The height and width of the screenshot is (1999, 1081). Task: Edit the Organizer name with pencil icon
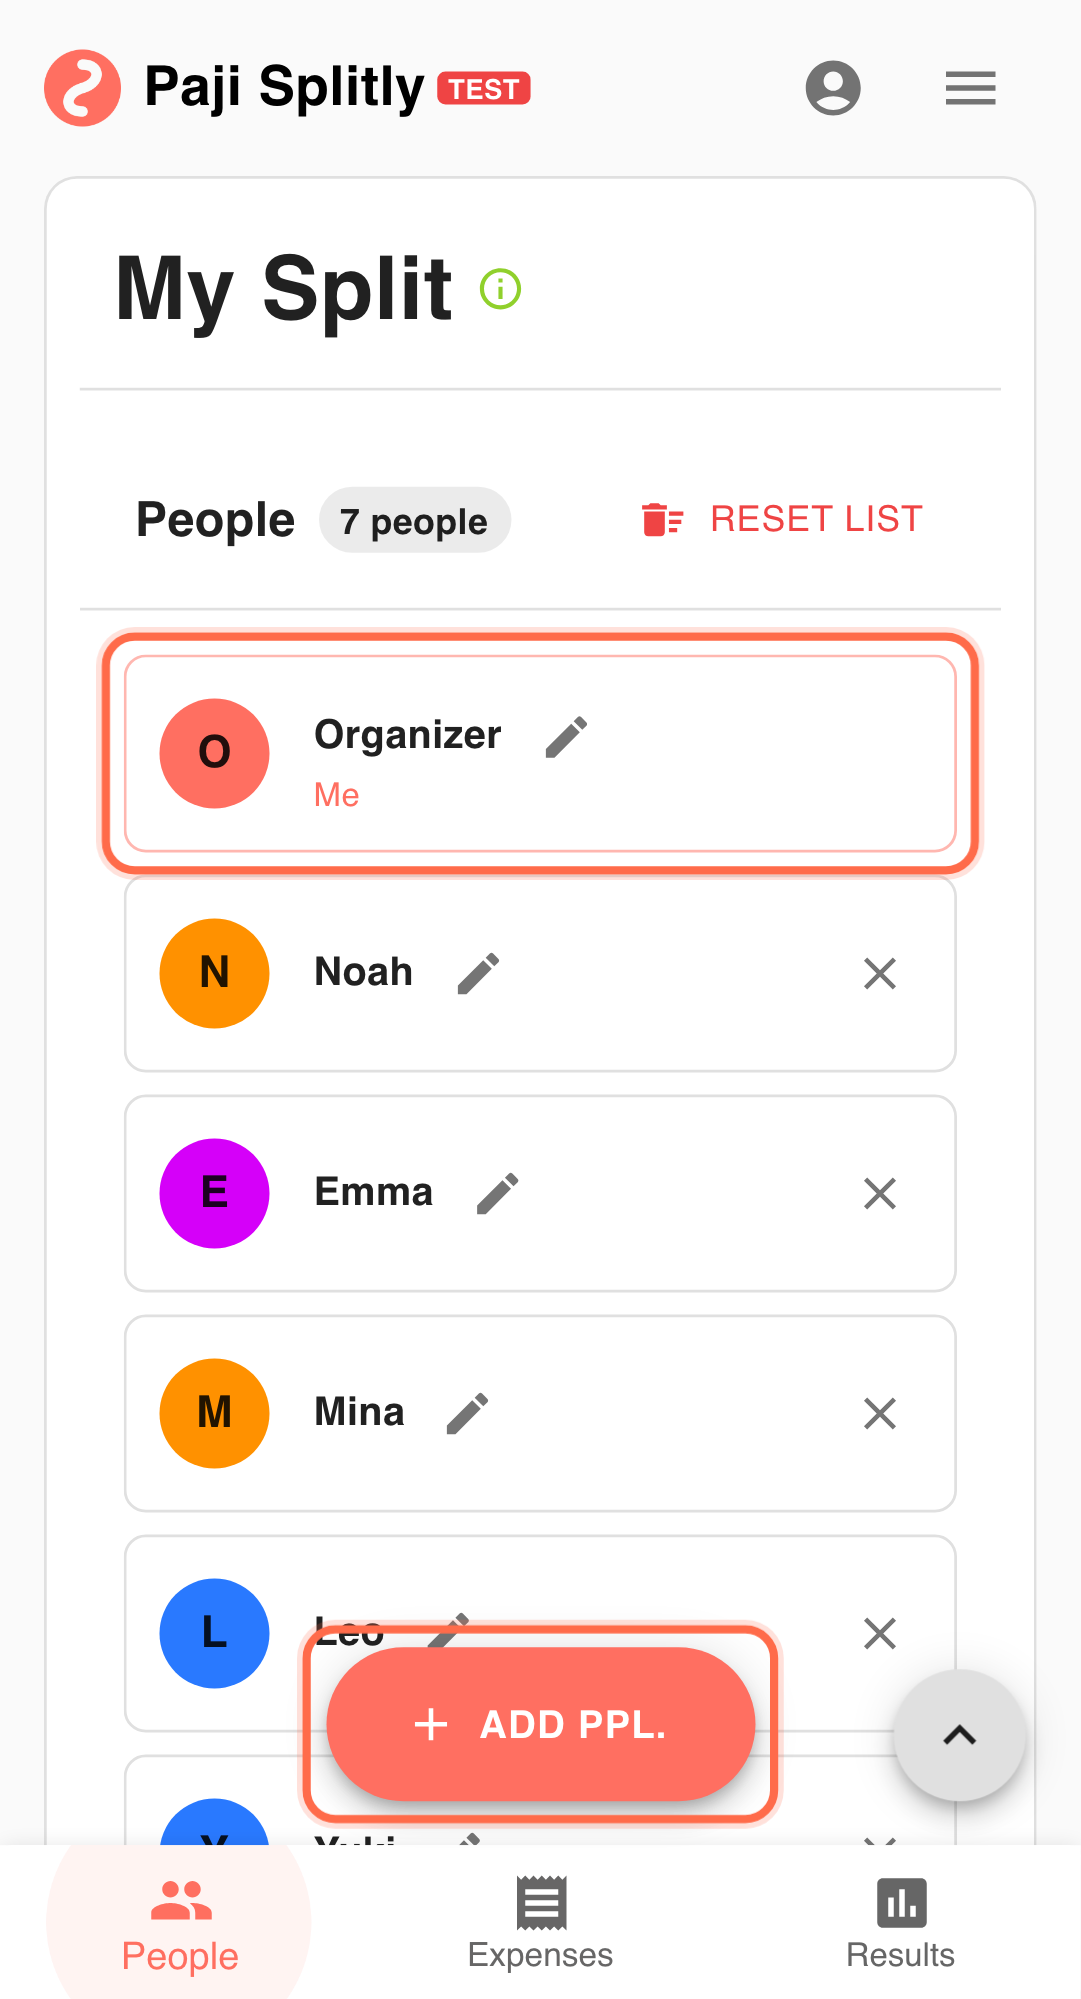[566, 737]
